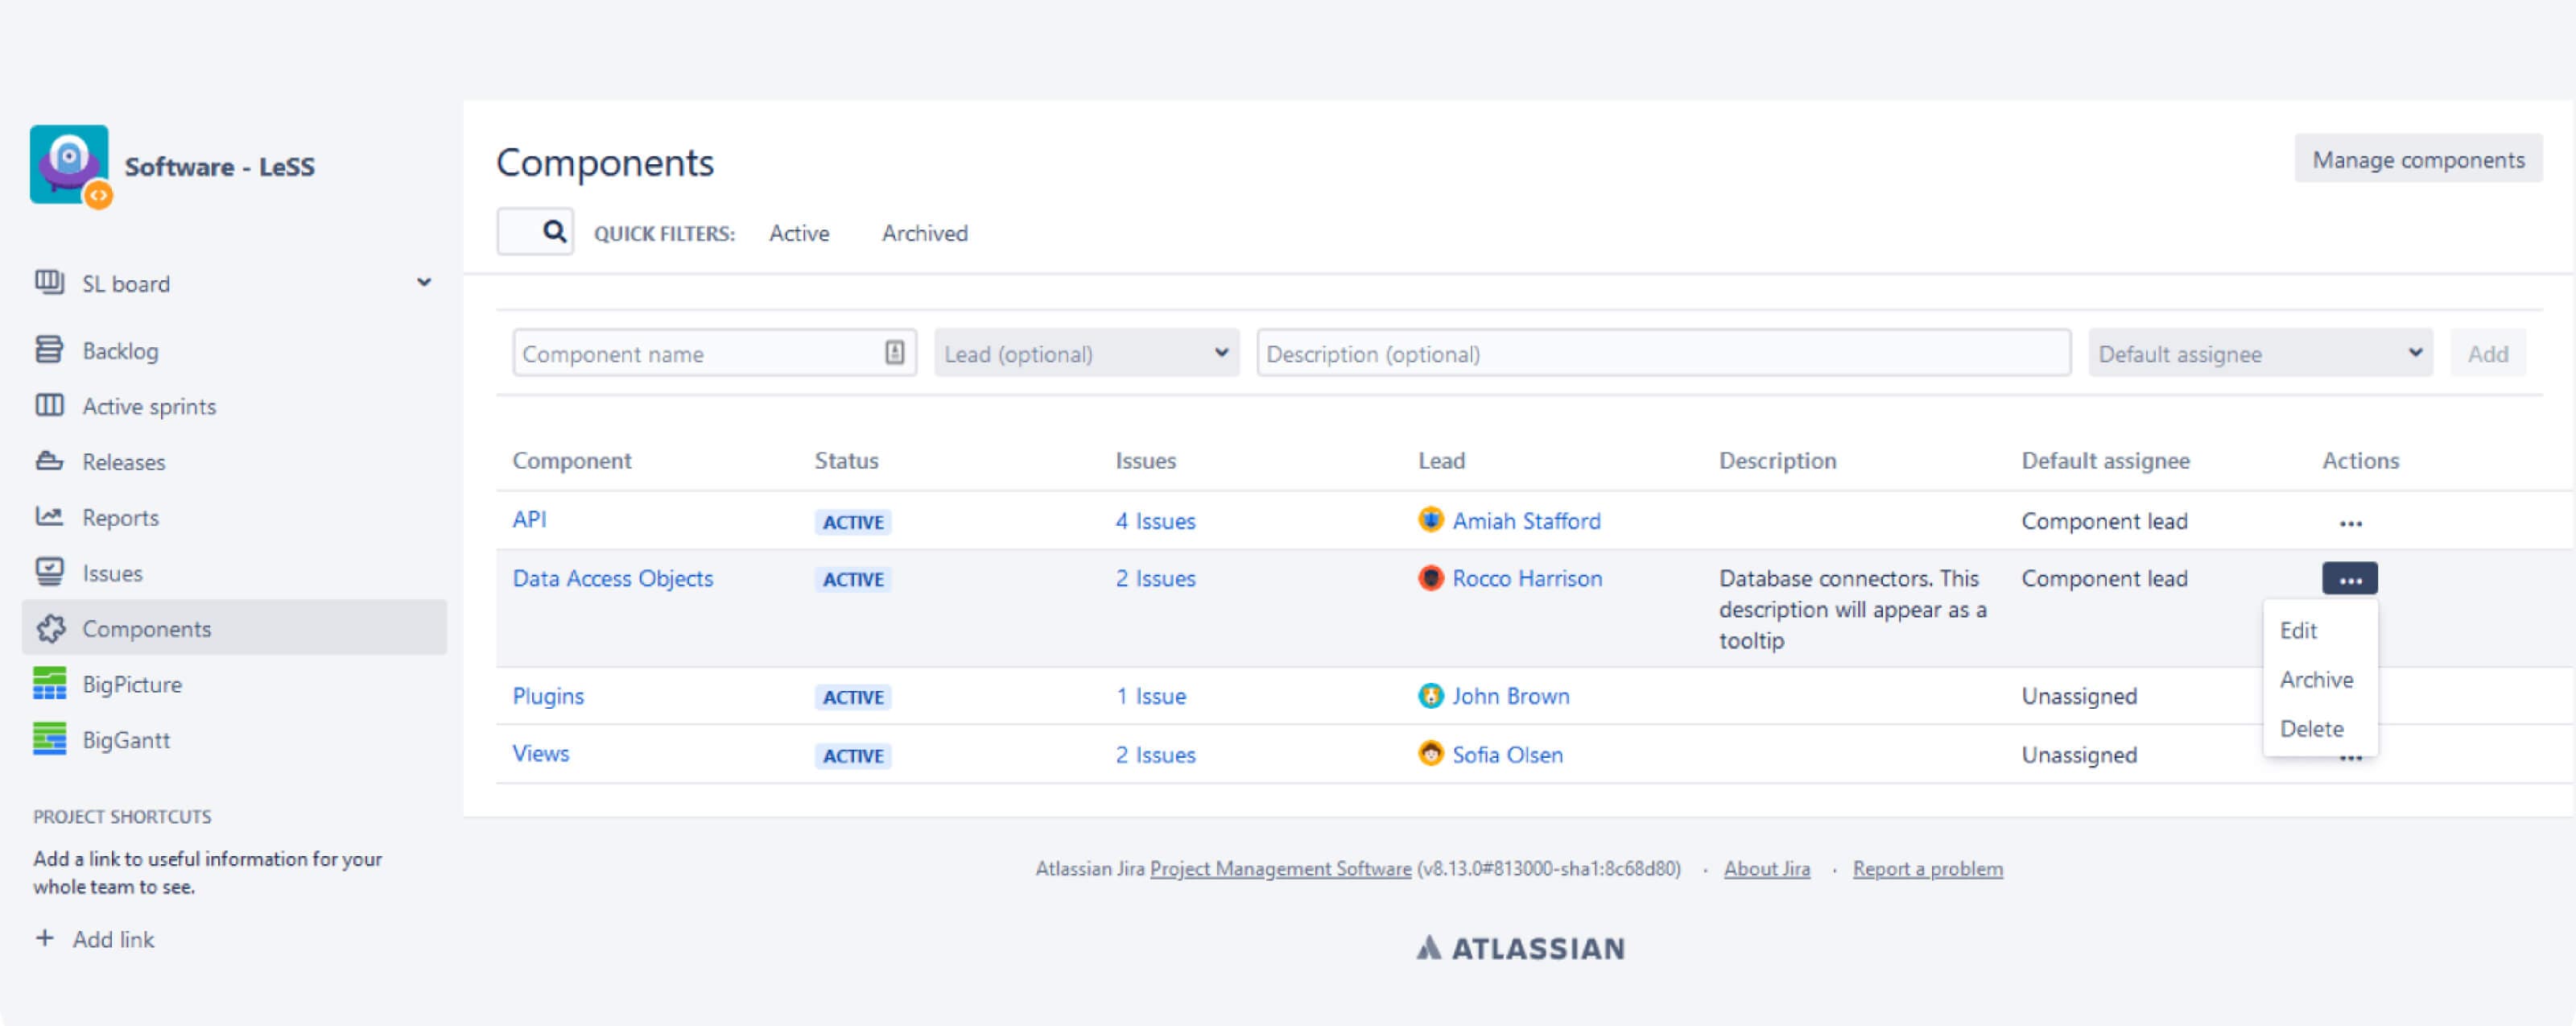This screenshot has width=2576, height=1026.
Task: Click the Database connectors description text
Action: [x=1852, y=609]
